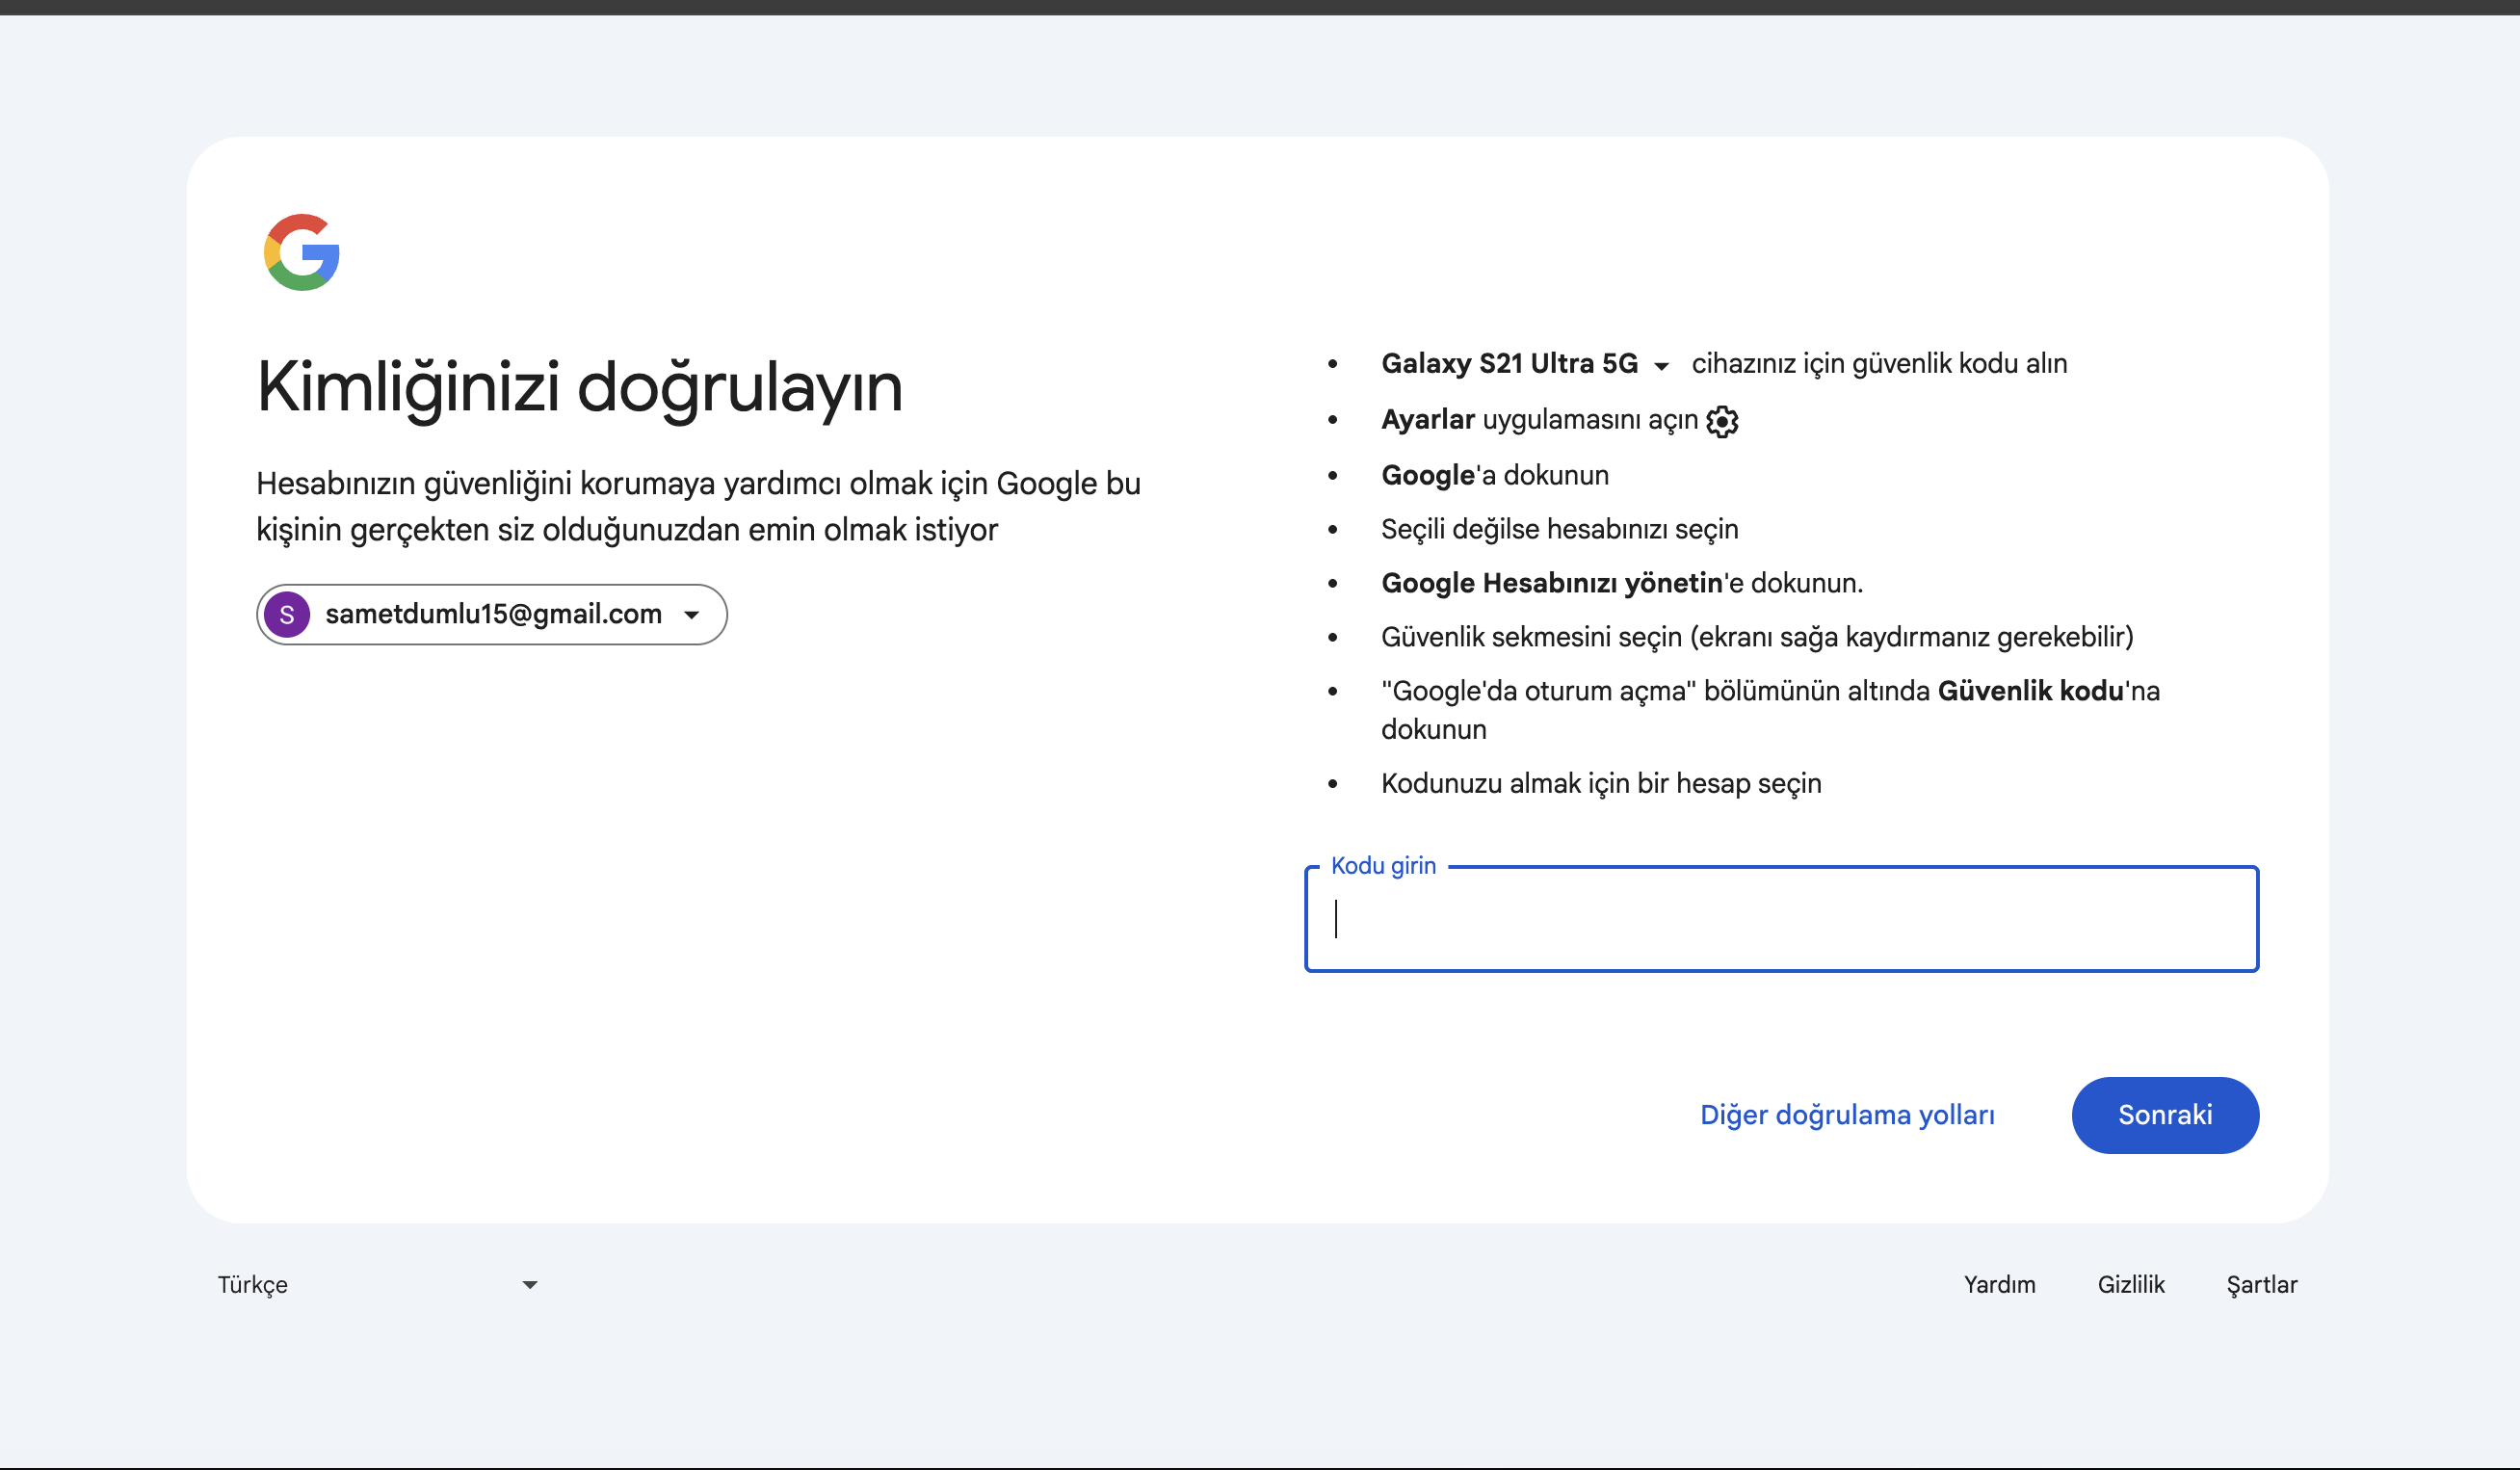
Task: Click the "Güvenlik sekmesini seçin" instruction
Action: point(1757,637)
